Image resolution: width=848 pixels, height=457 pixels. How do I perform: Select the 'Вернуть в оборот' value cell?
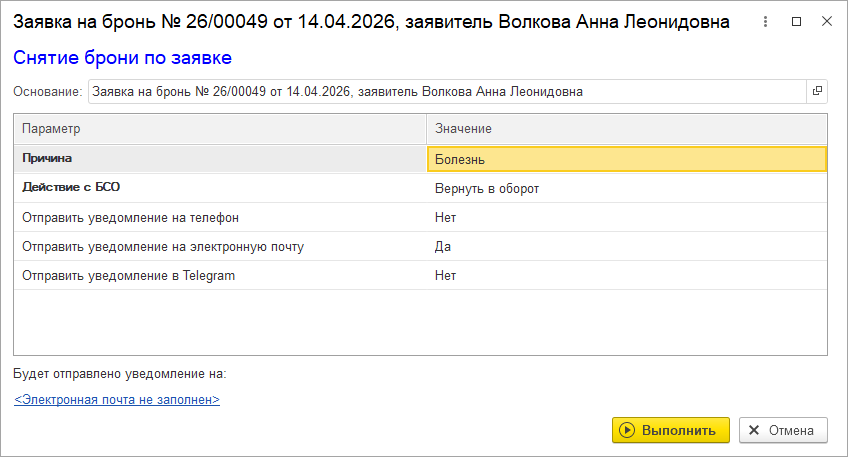(626, 188)
